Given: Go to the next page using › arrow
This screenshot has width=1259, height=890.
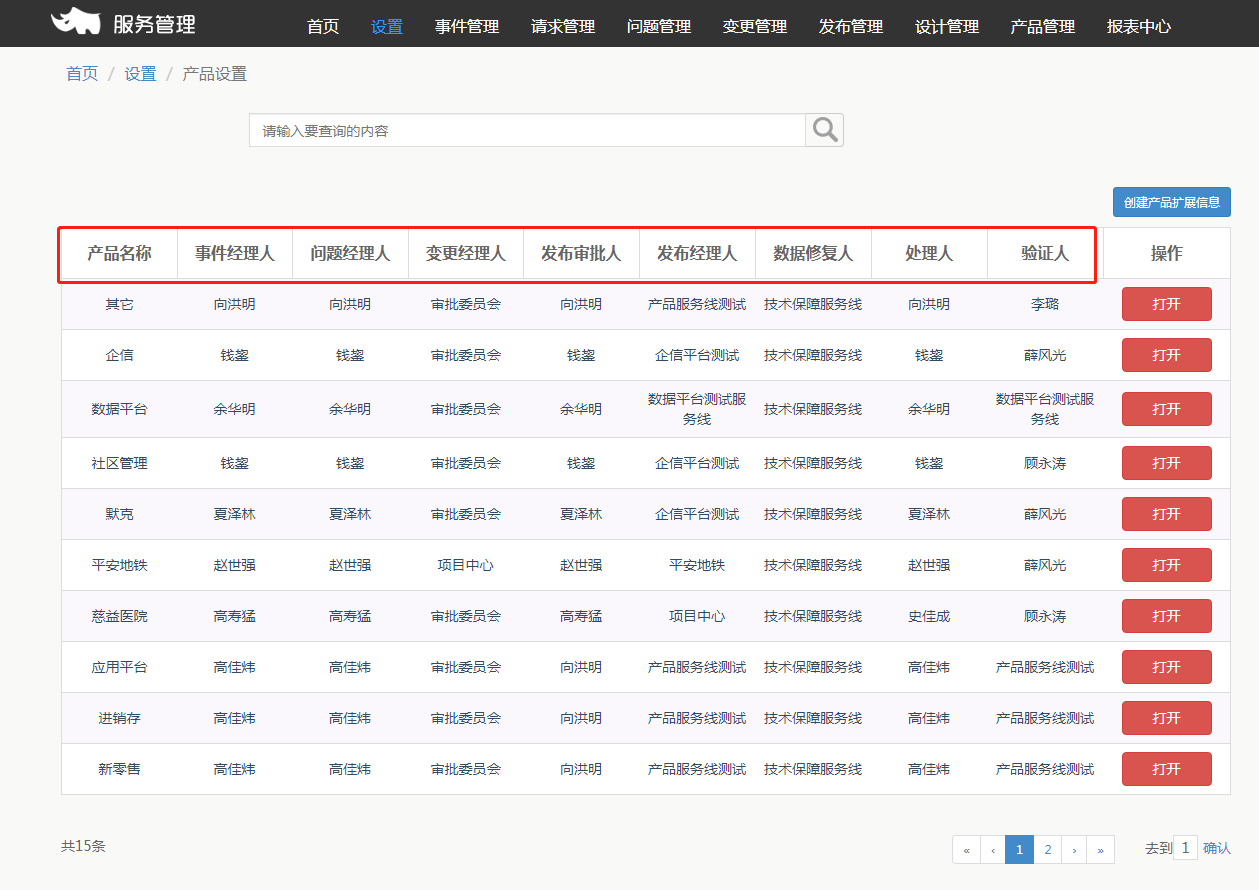Looking at the screenshot, I should 1074,849.
